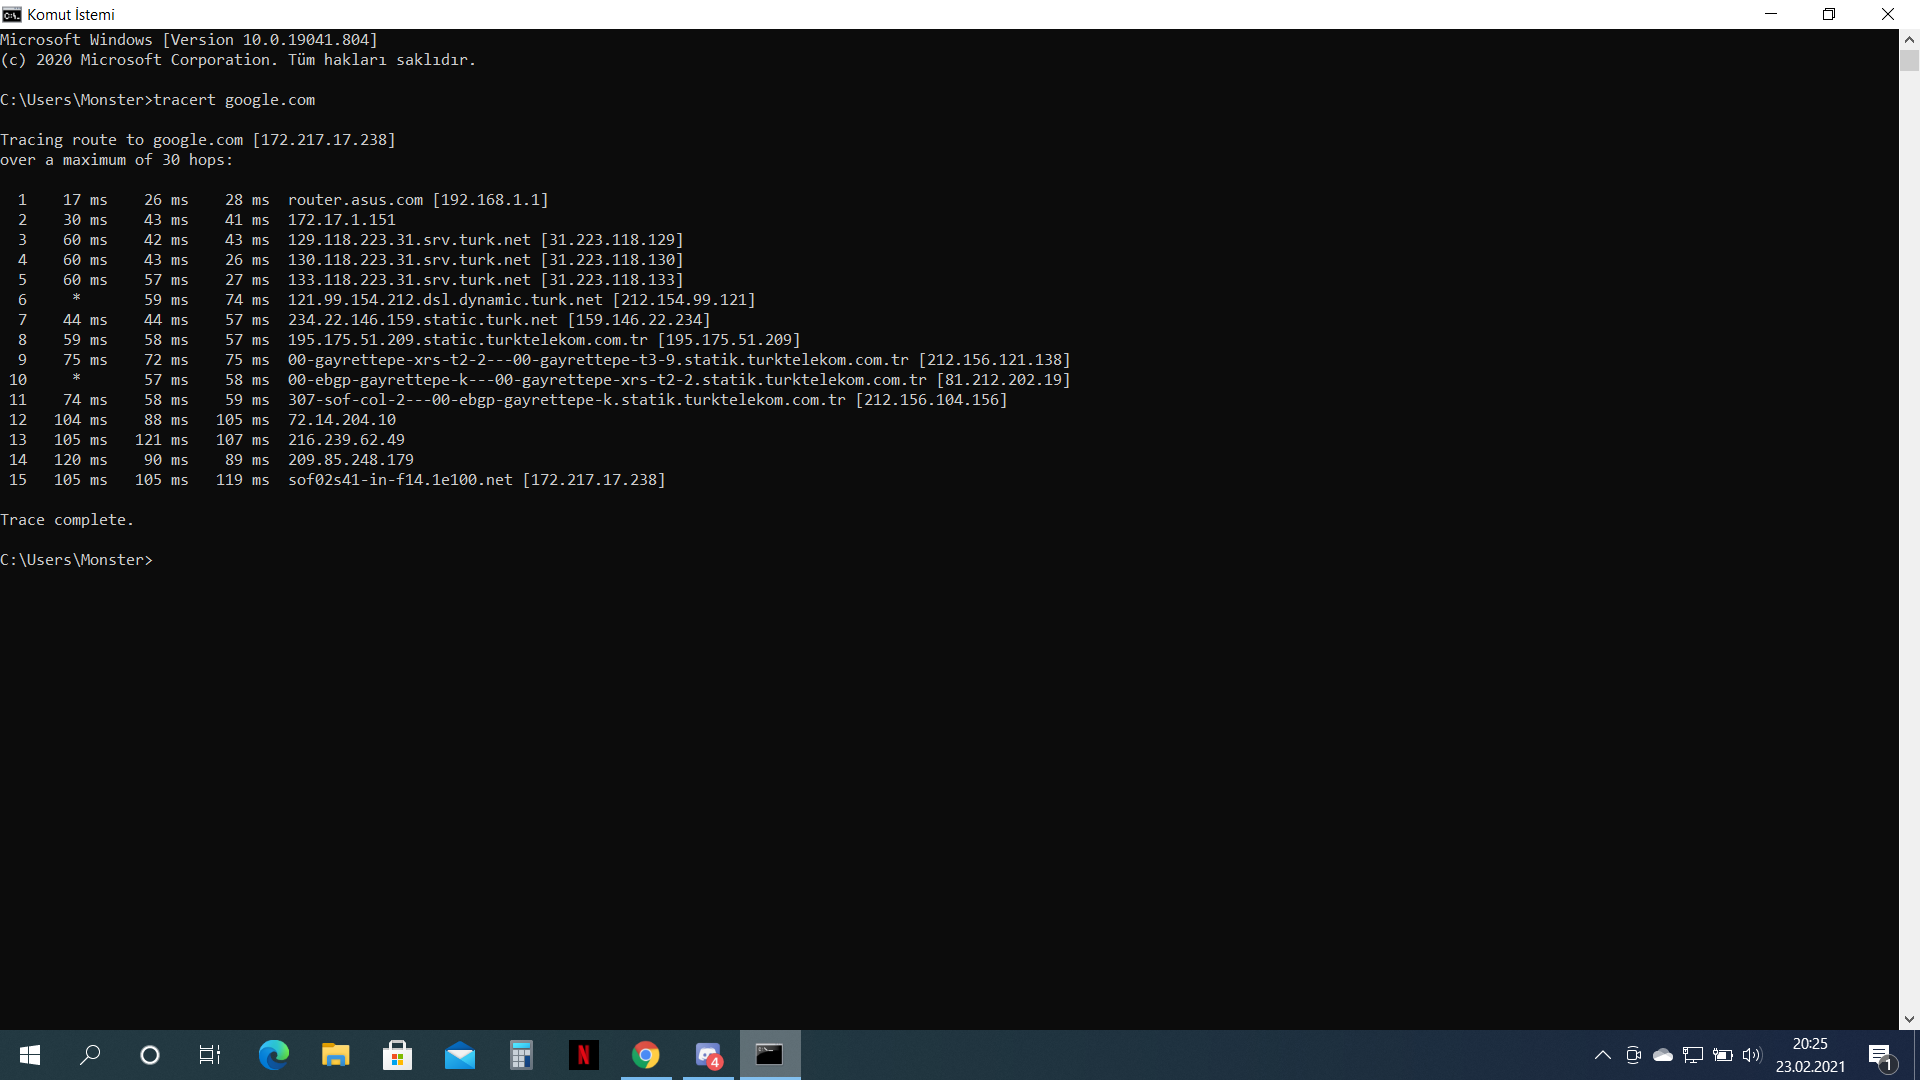Open File Explorer from the taskbar
Screen dimensions: 1920x1080
(335, 1055)
